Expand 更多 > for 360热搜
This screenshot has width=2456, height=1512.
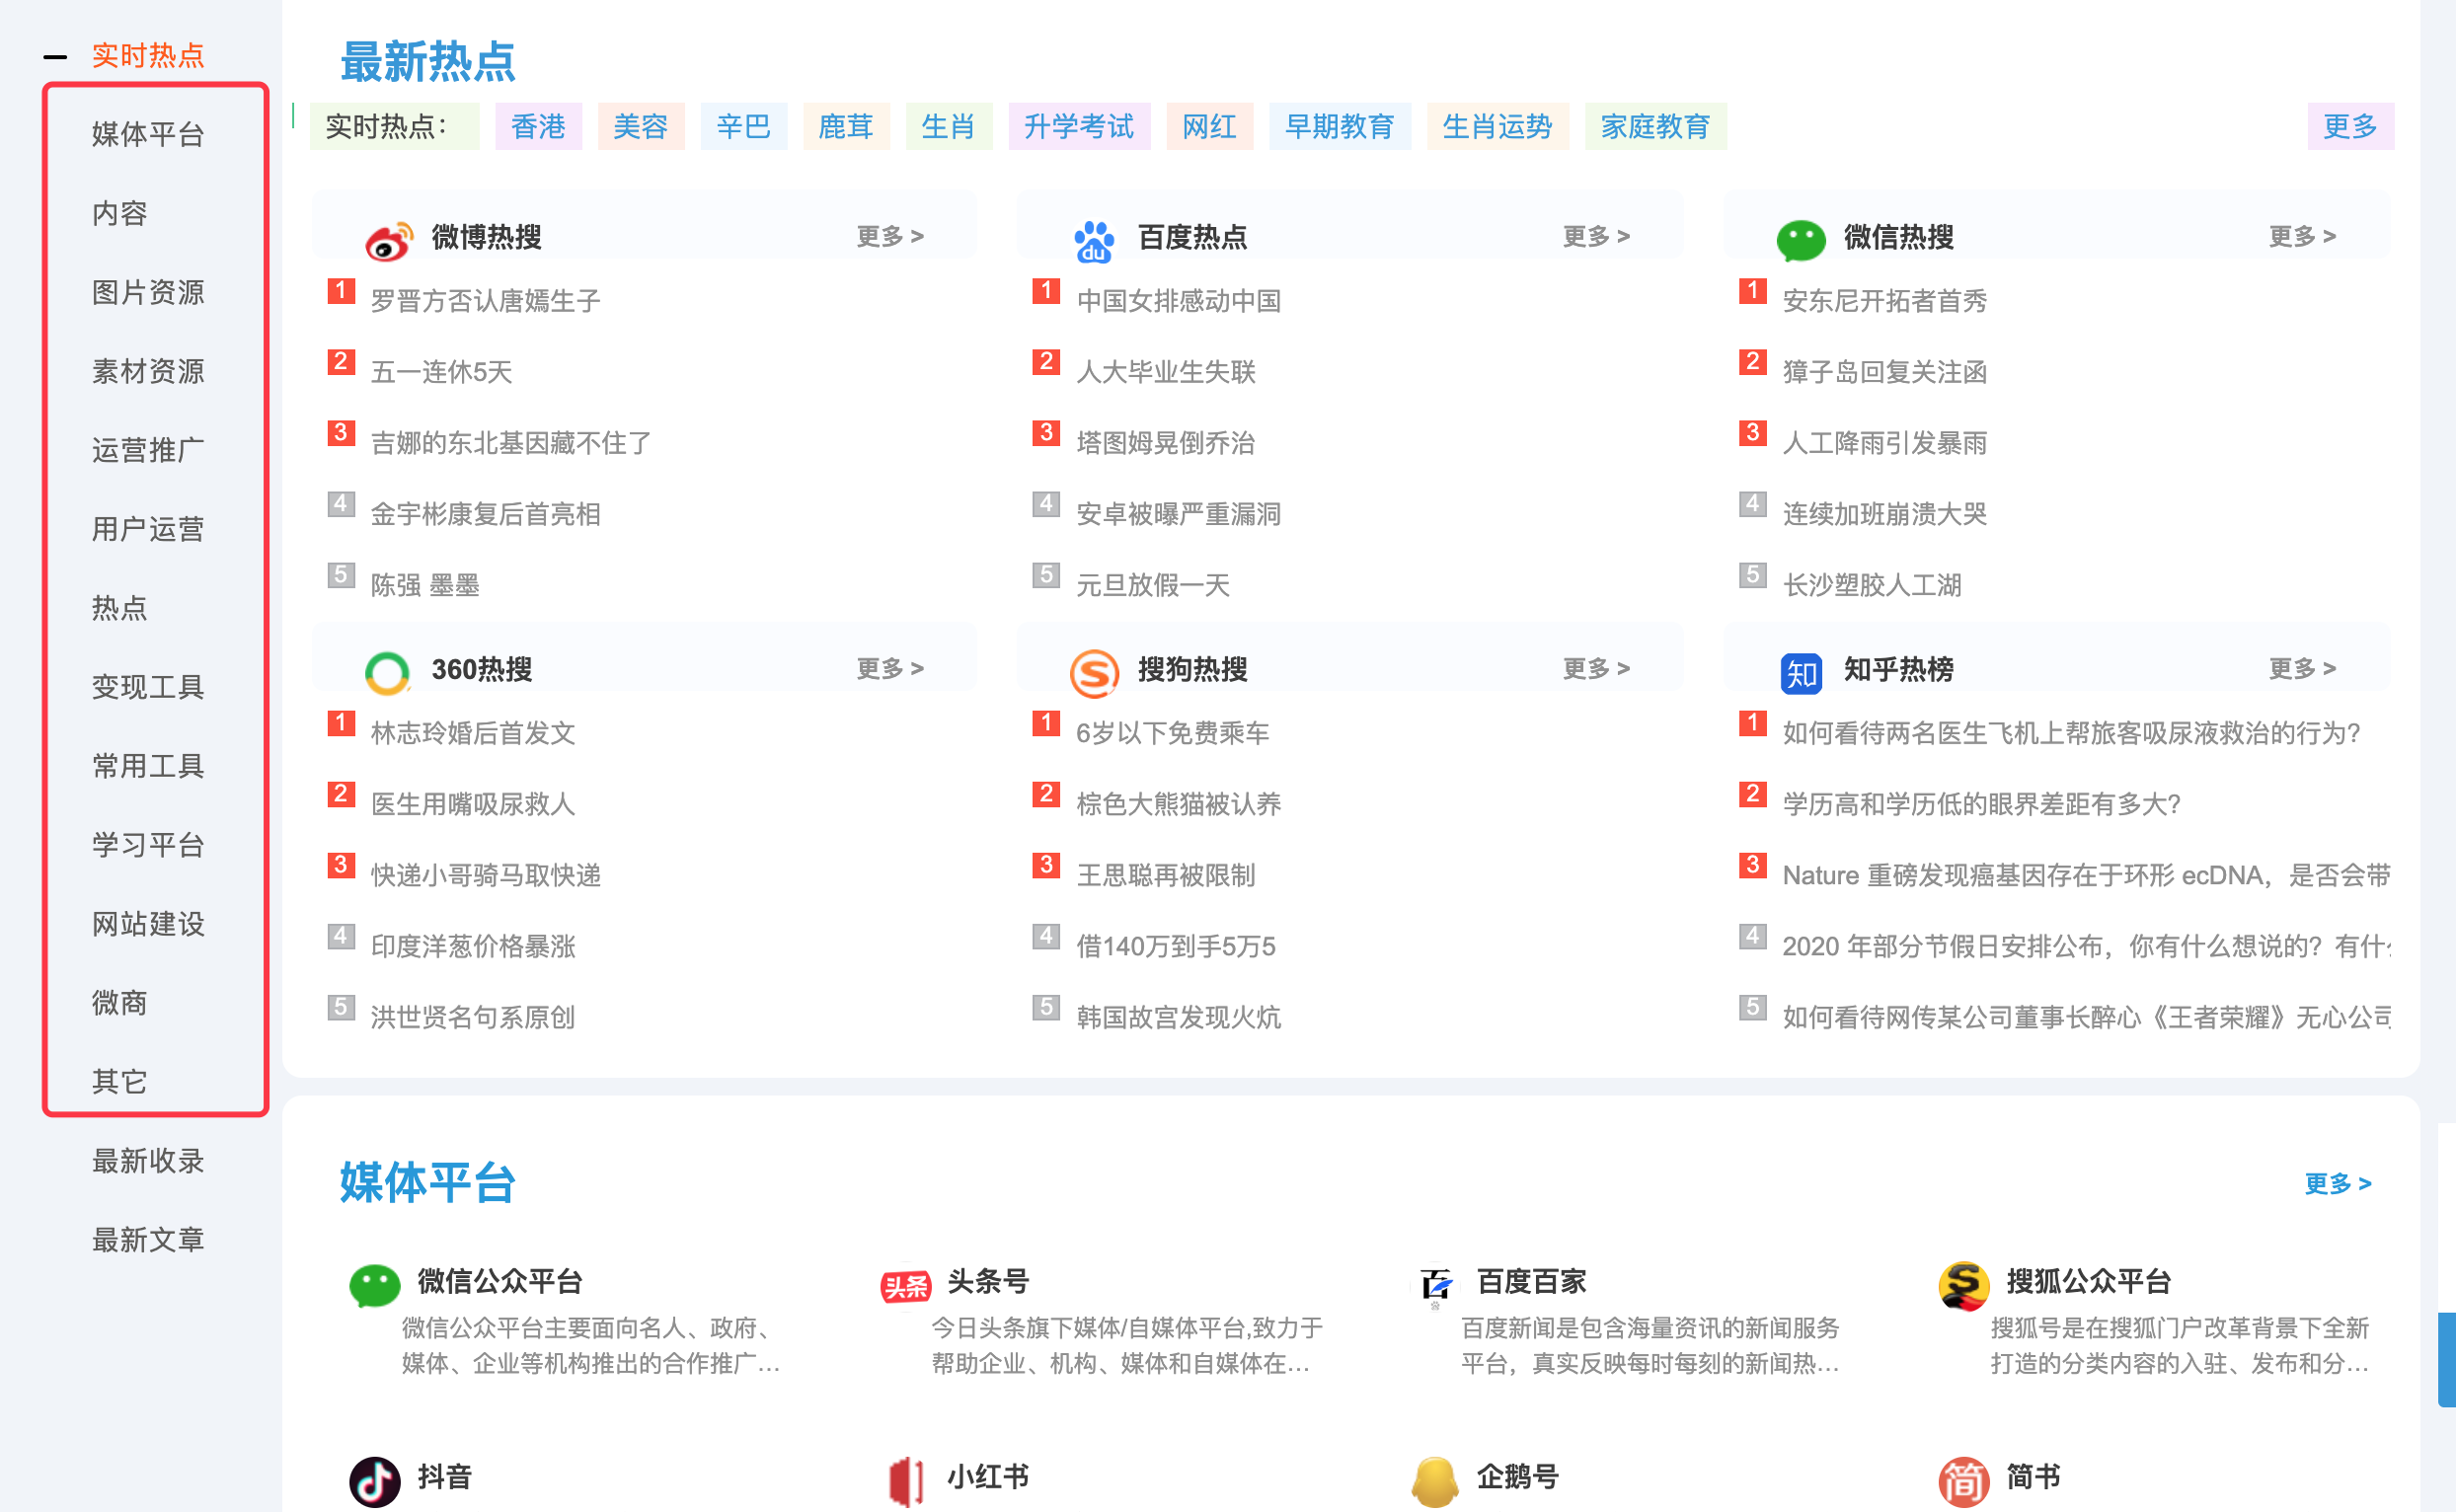point(889,668)
